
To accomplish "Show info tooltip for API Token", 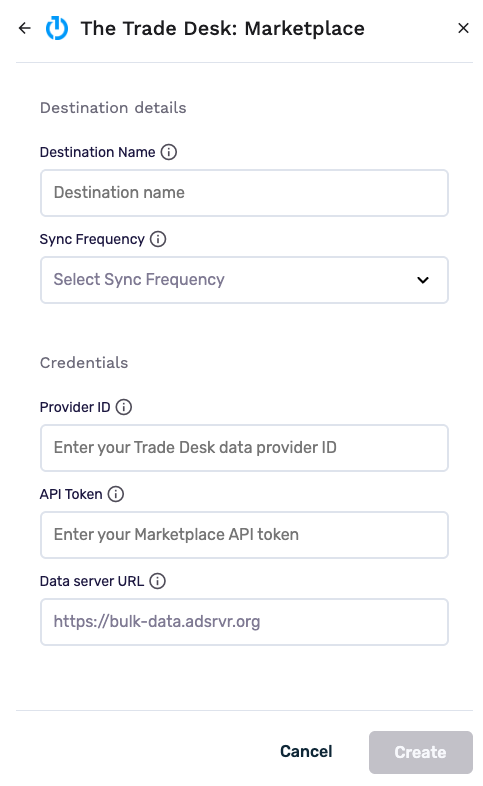I will (116, 494).
